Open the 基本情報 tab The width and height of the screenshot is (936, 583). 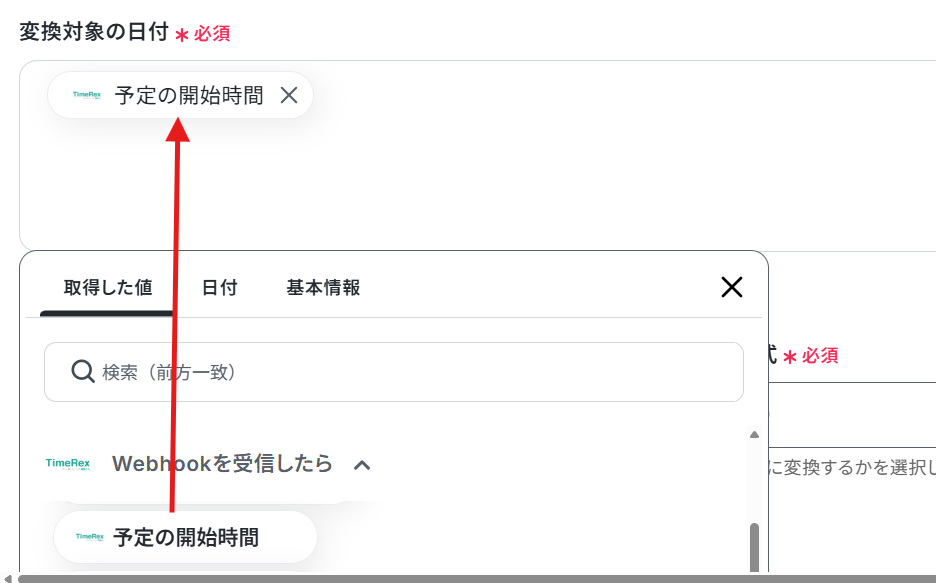pyautogui.click(x=323, y=288)
